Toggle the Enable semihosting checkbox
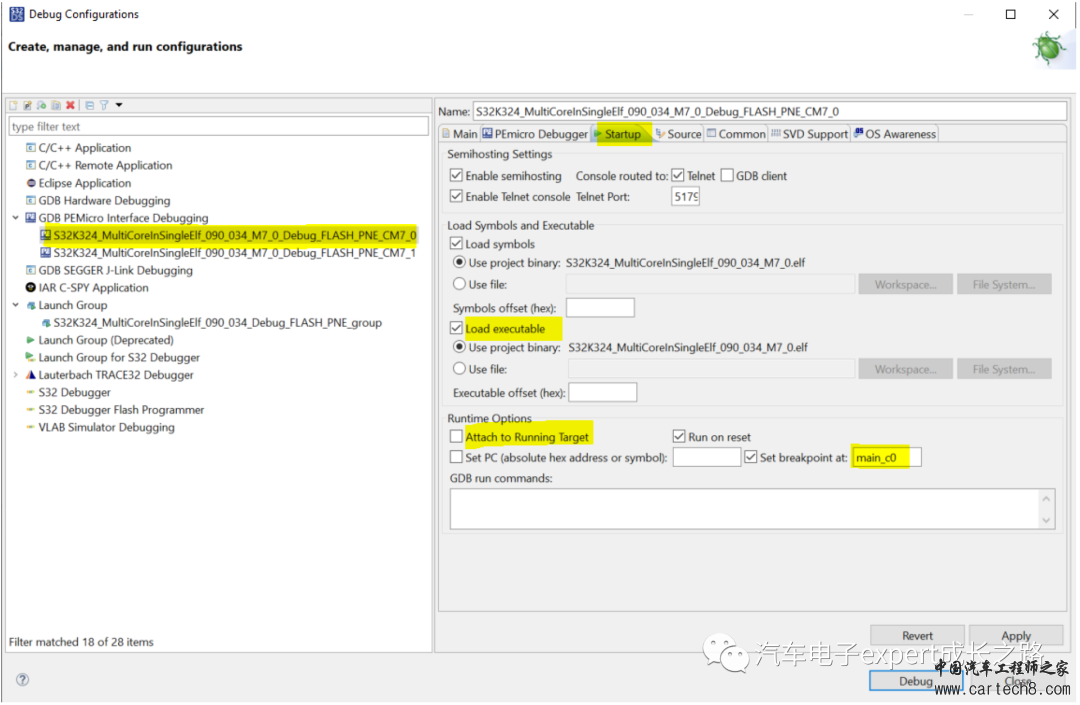 coord(456,176)
